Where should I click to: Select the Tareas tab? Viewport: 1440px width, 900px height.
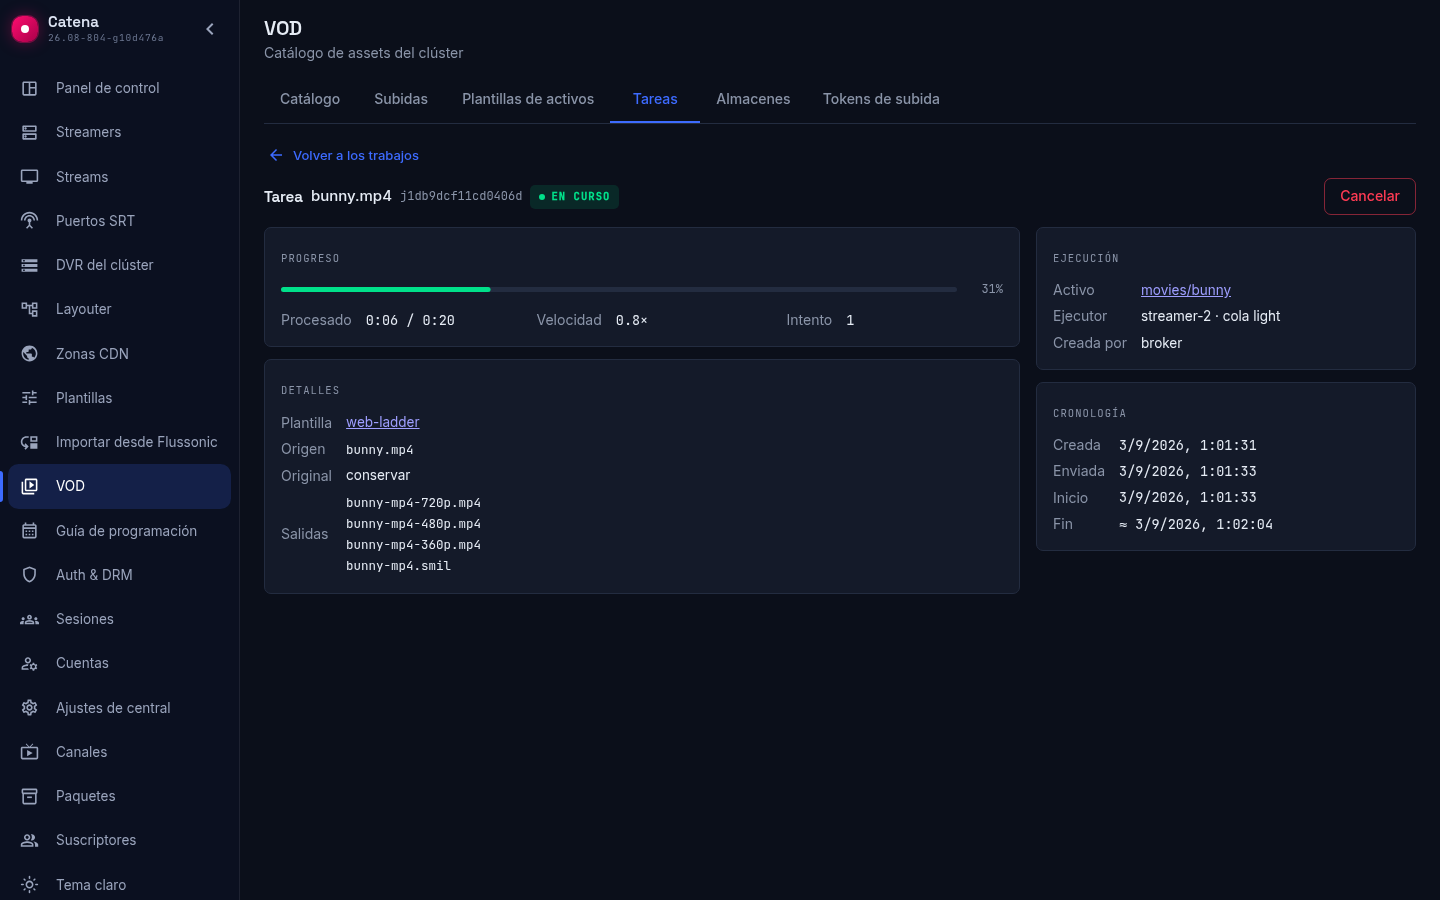point(655,99)
